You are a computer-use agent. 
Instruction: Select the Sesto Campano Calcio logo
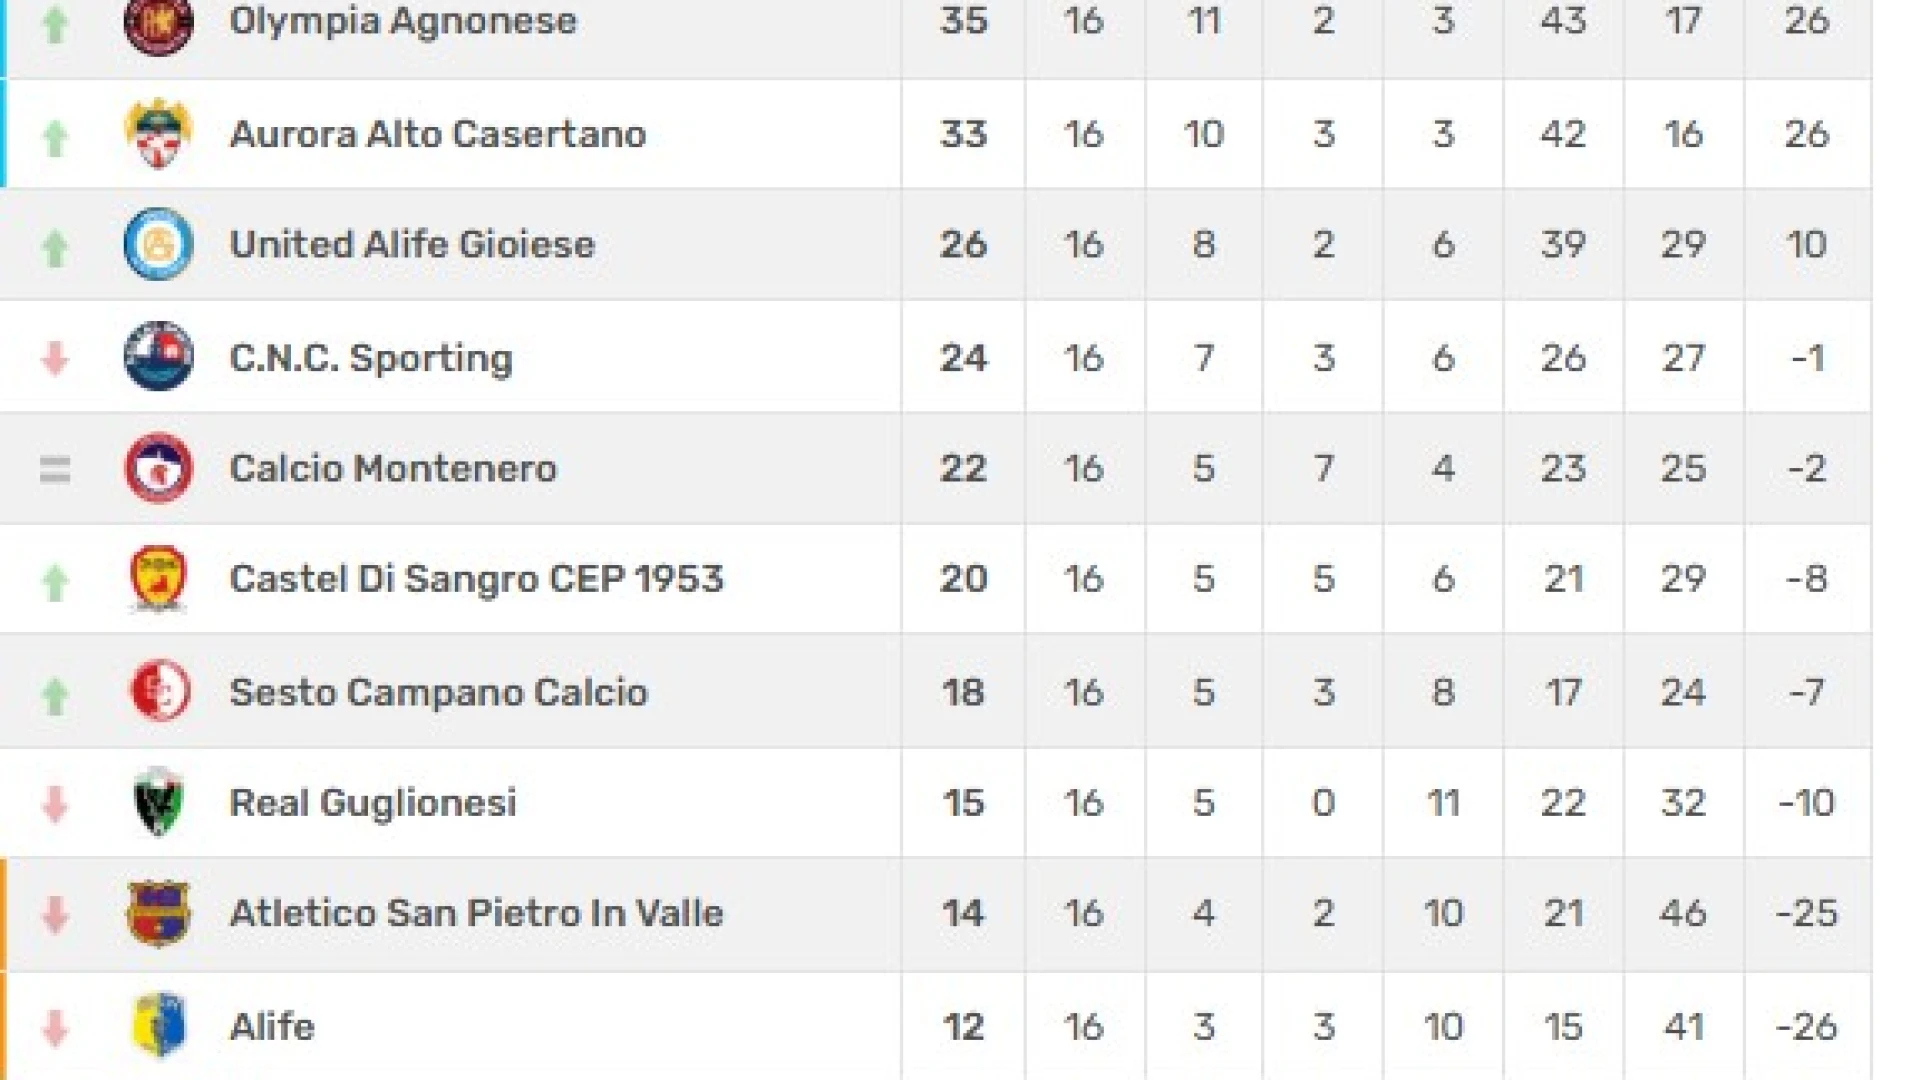point(160,691)
